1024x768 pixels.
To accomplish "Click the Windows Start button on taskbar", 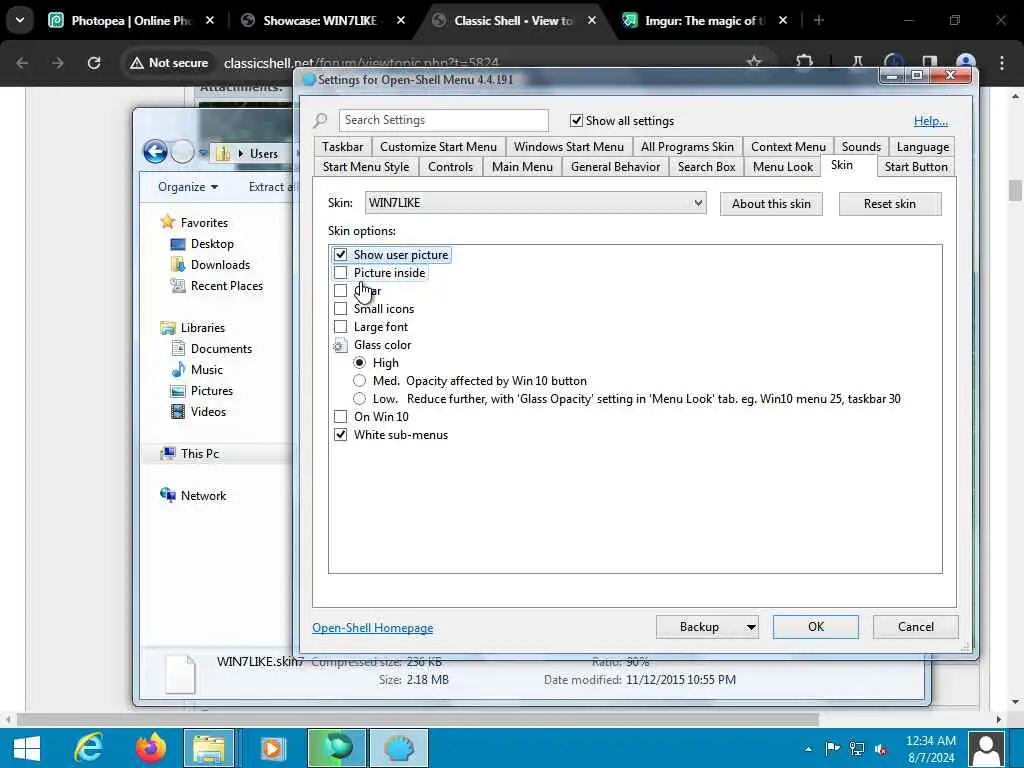I will click(x=26, y=748).
